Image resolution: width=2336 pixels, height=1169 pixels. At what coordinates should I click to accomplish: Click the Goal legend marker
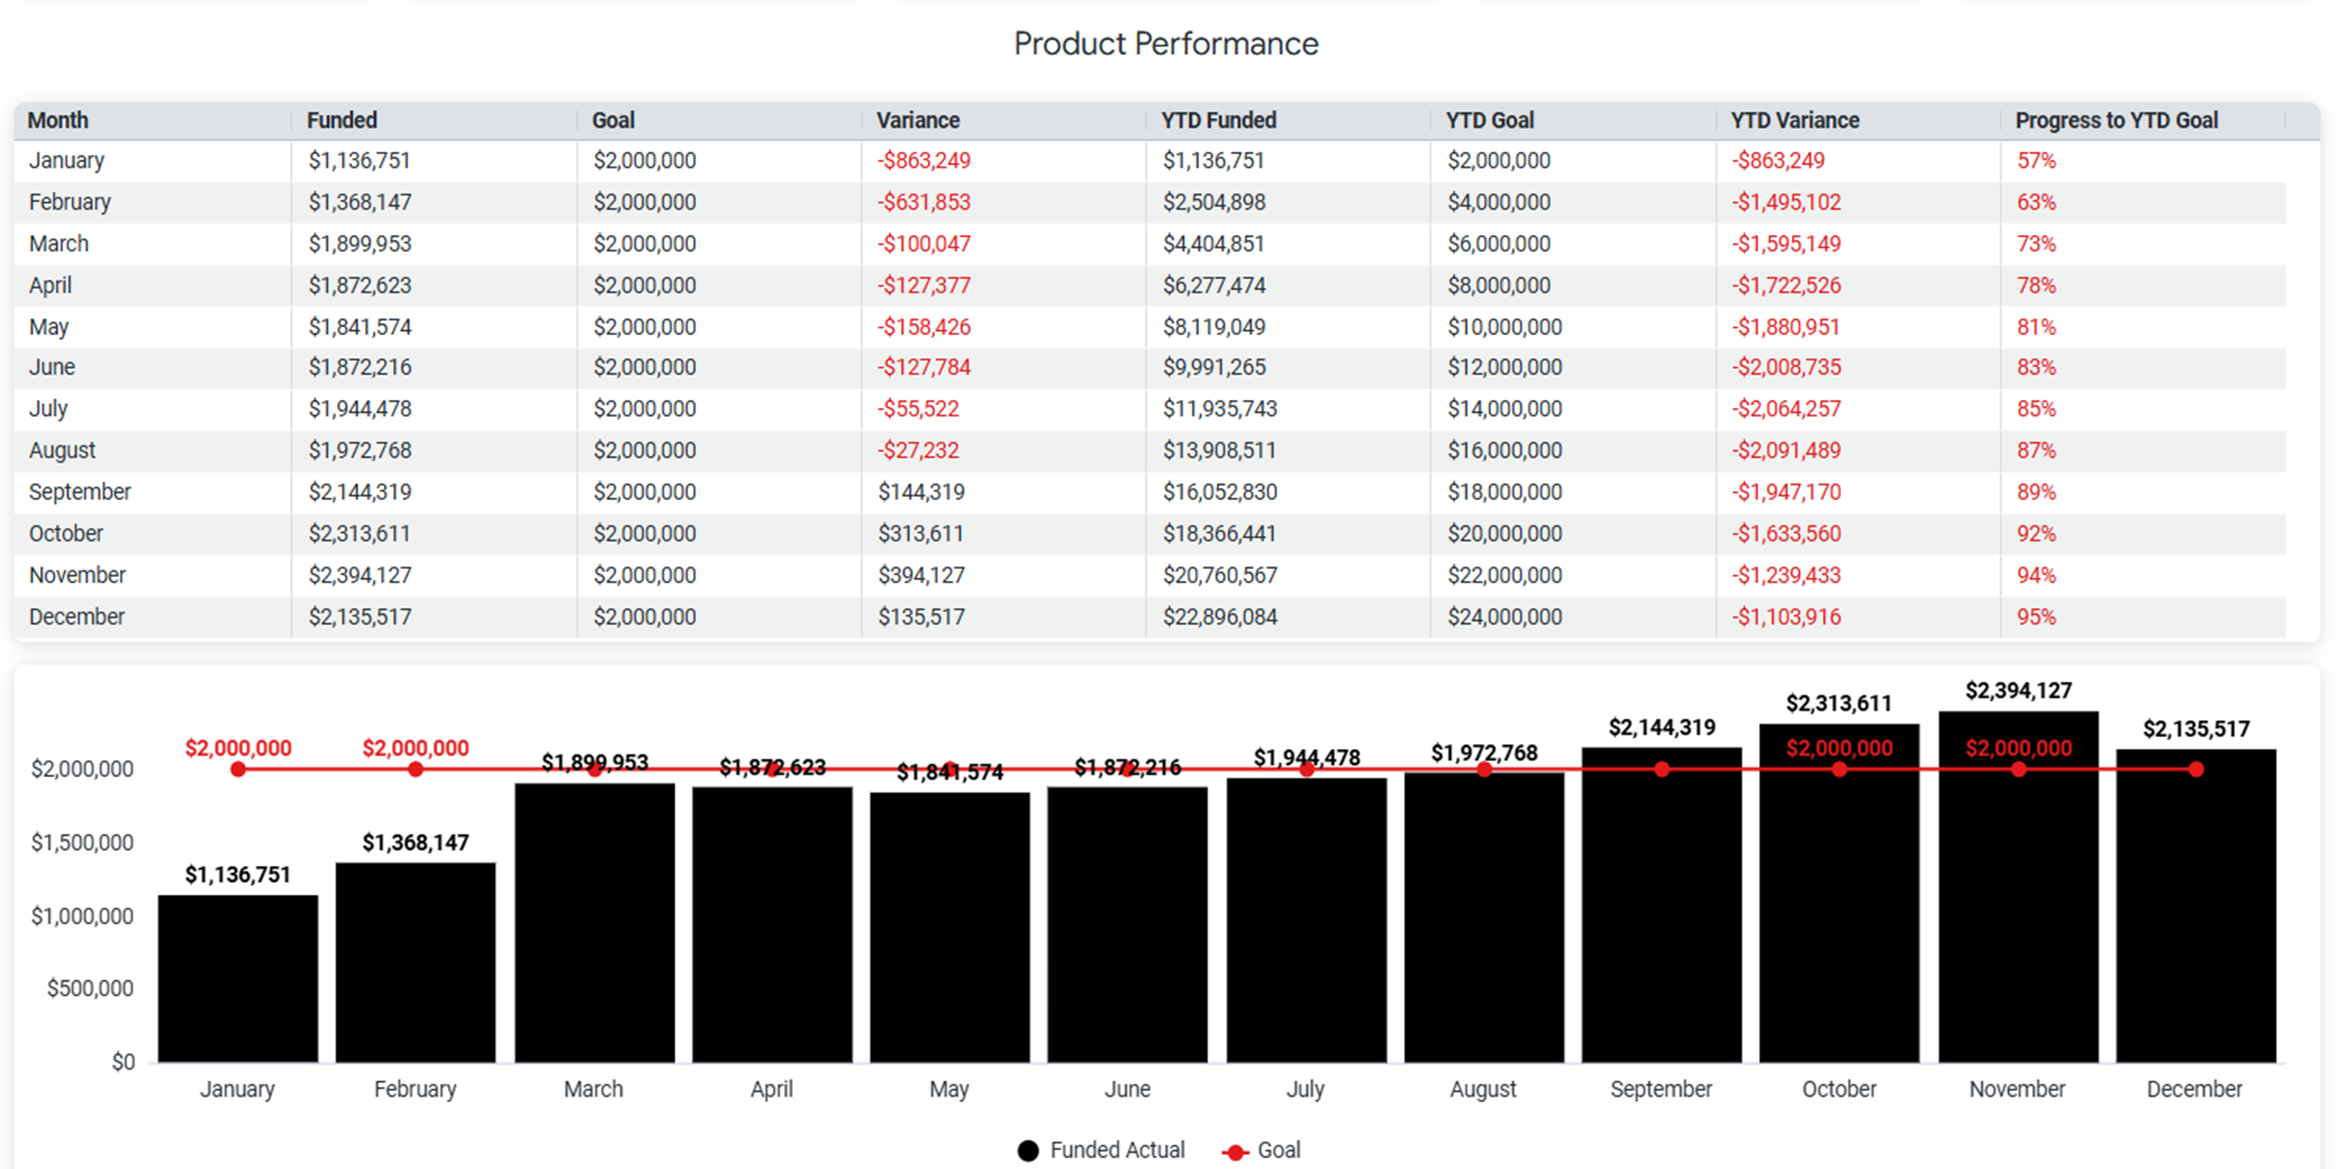click(1235, 1151)
